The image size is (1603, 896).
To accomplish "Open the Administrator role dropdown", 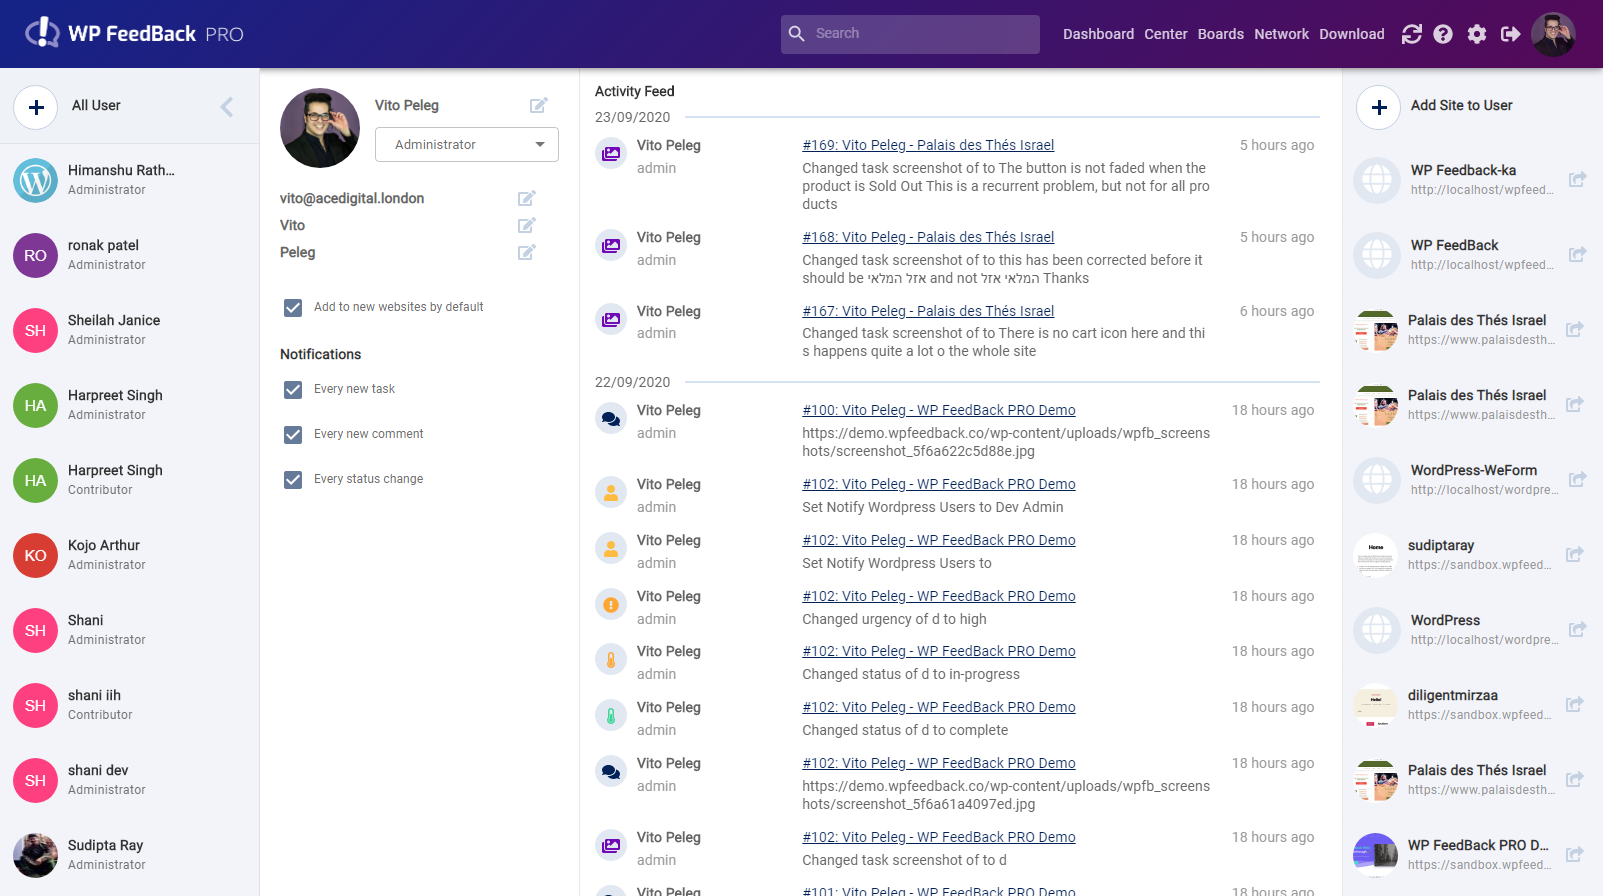I will (466, 145).
